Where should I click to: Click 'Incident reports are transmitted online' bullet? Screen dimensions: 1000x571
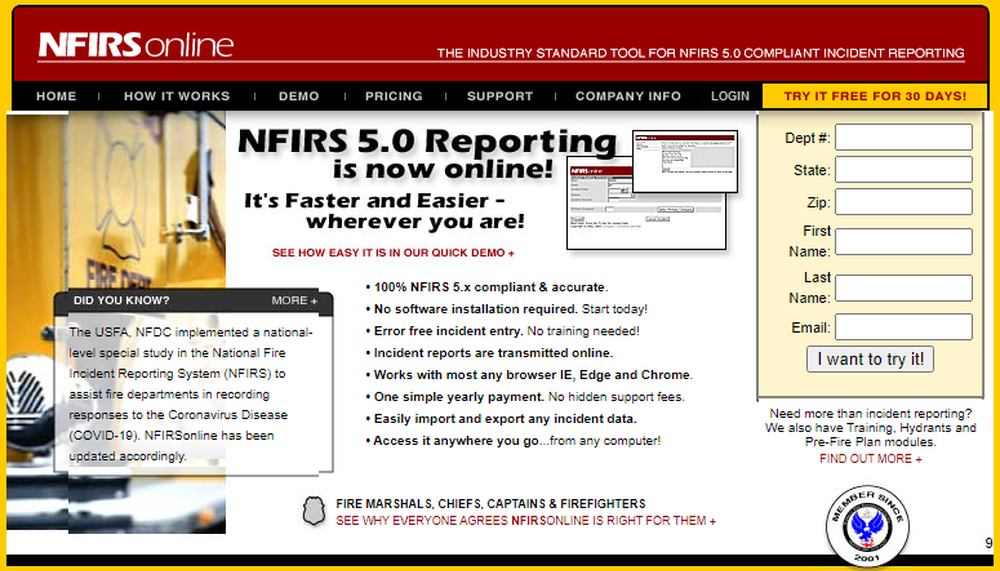[489, 353]
